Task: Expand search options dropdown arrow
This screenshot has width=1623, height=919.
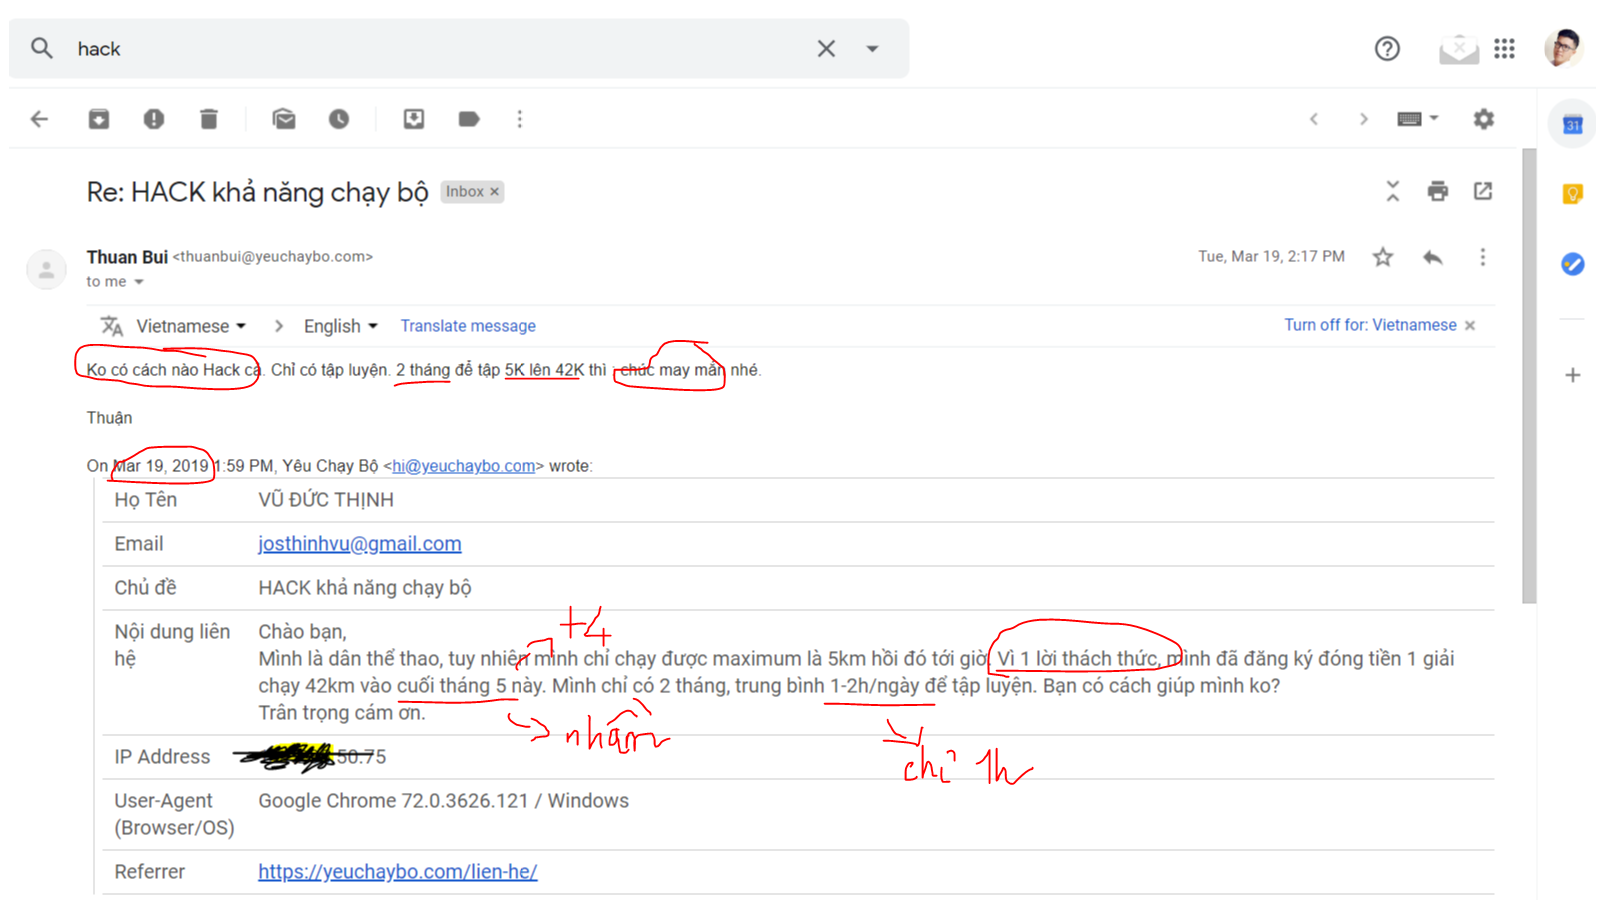Action: coord(872,48)
